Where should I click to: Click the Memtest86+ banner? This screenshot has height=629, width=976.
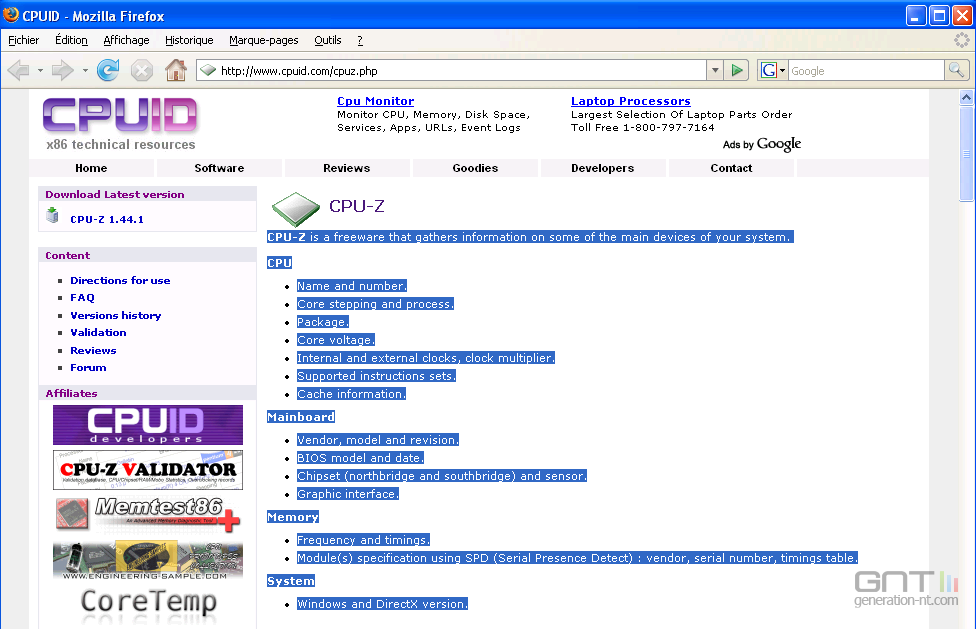point(148,515)
